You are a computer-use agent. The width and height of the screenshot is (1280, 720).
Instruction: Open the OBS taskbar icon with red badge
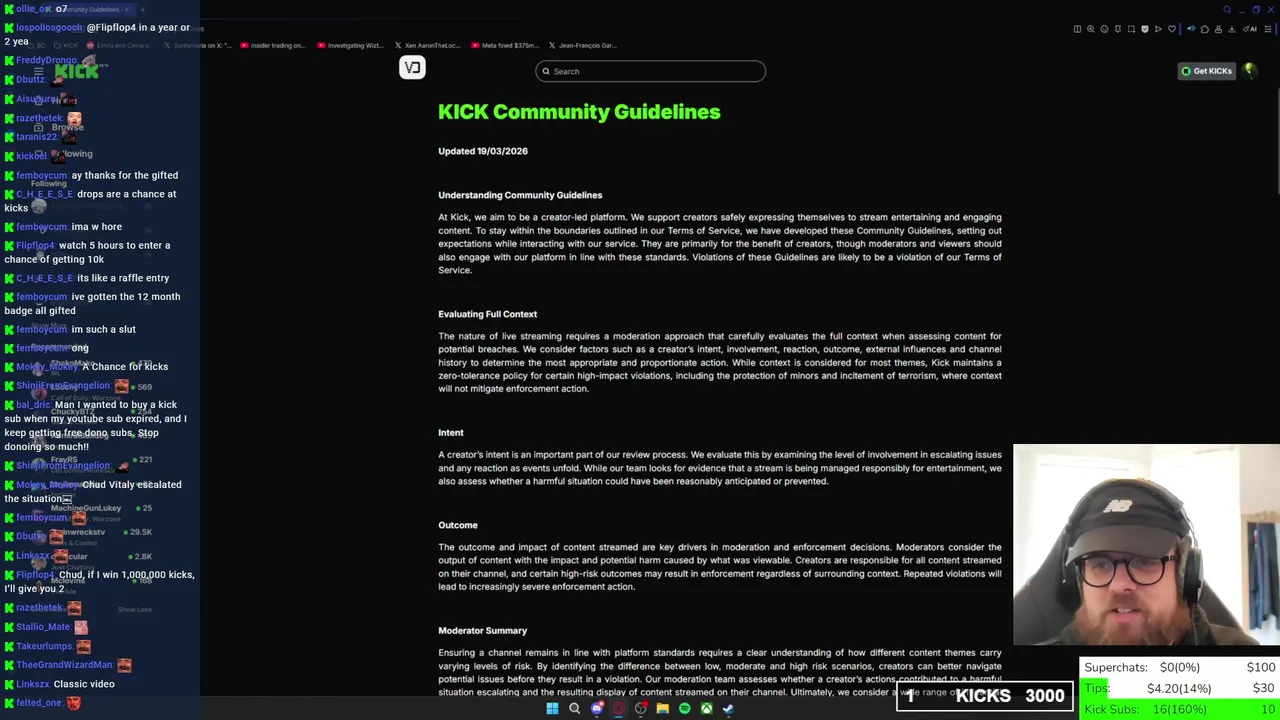(641, 708)
